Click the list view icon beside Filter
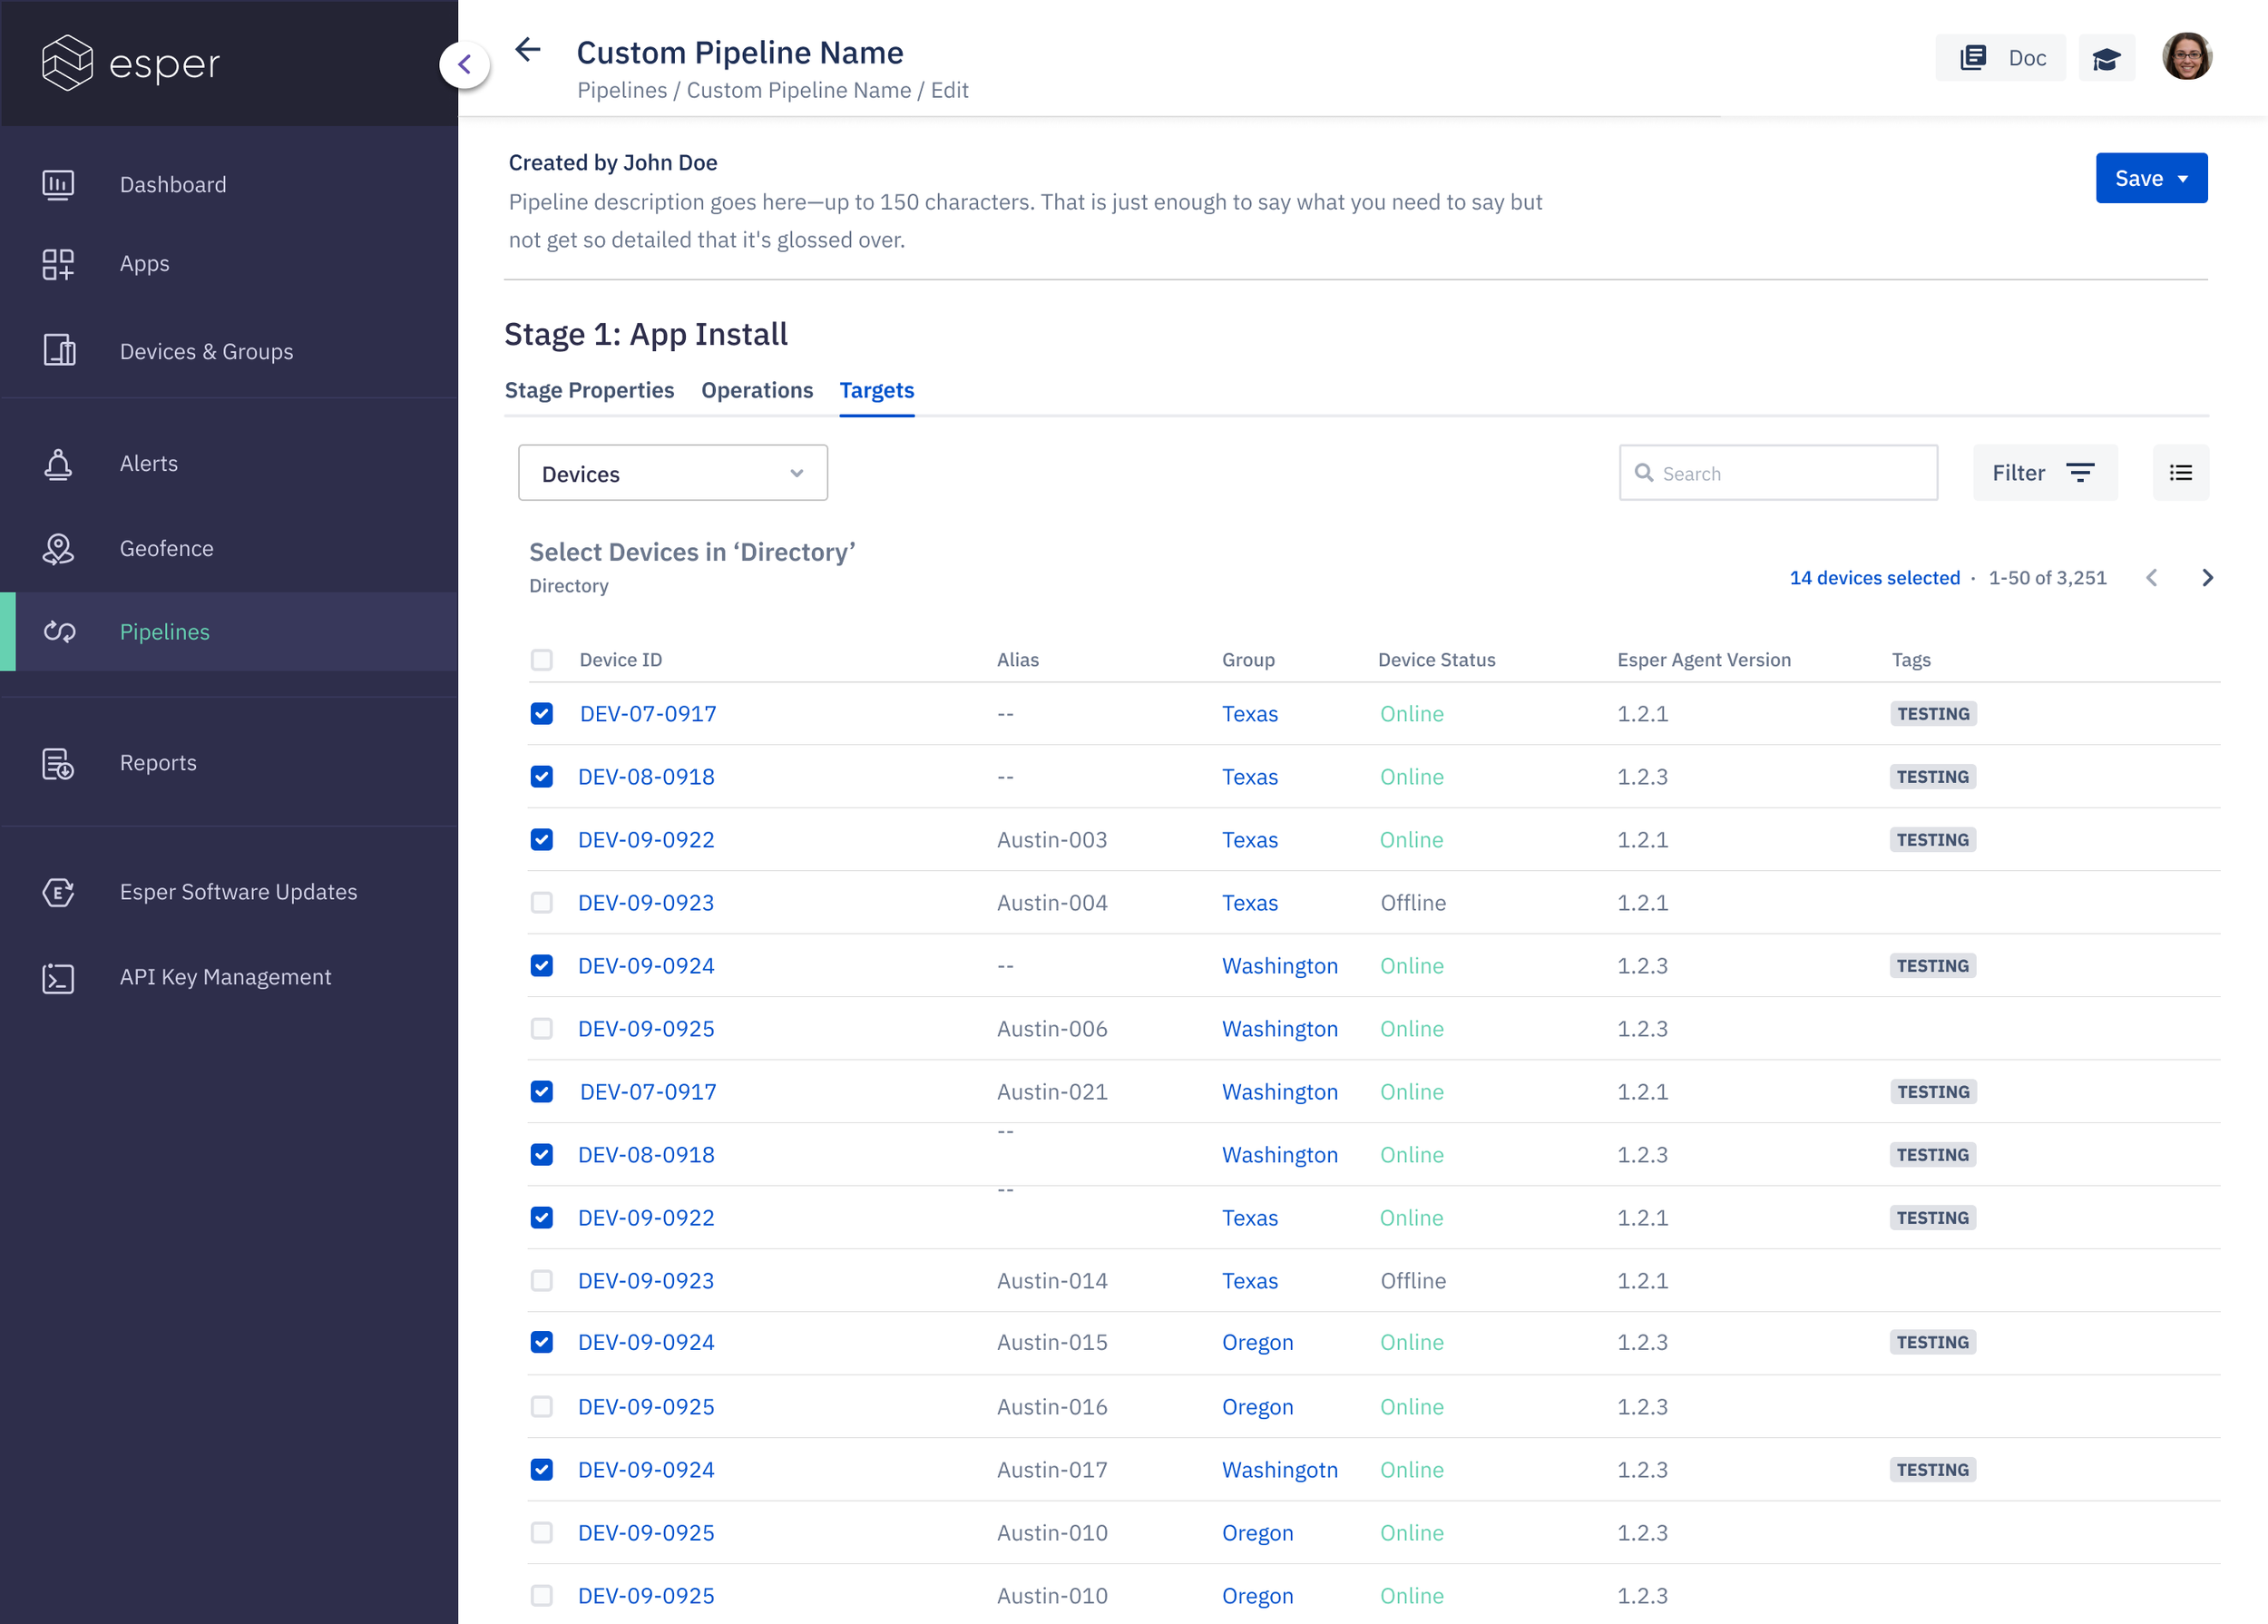 [2180, 473]
